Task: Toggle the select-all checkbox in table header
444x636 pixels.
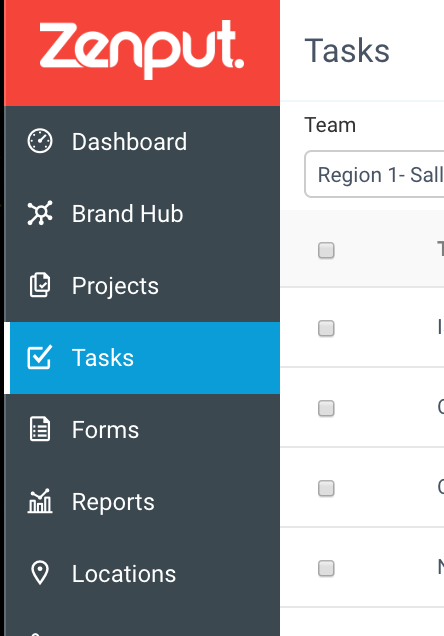Action: pyautogui.click(x=326, y=250)
